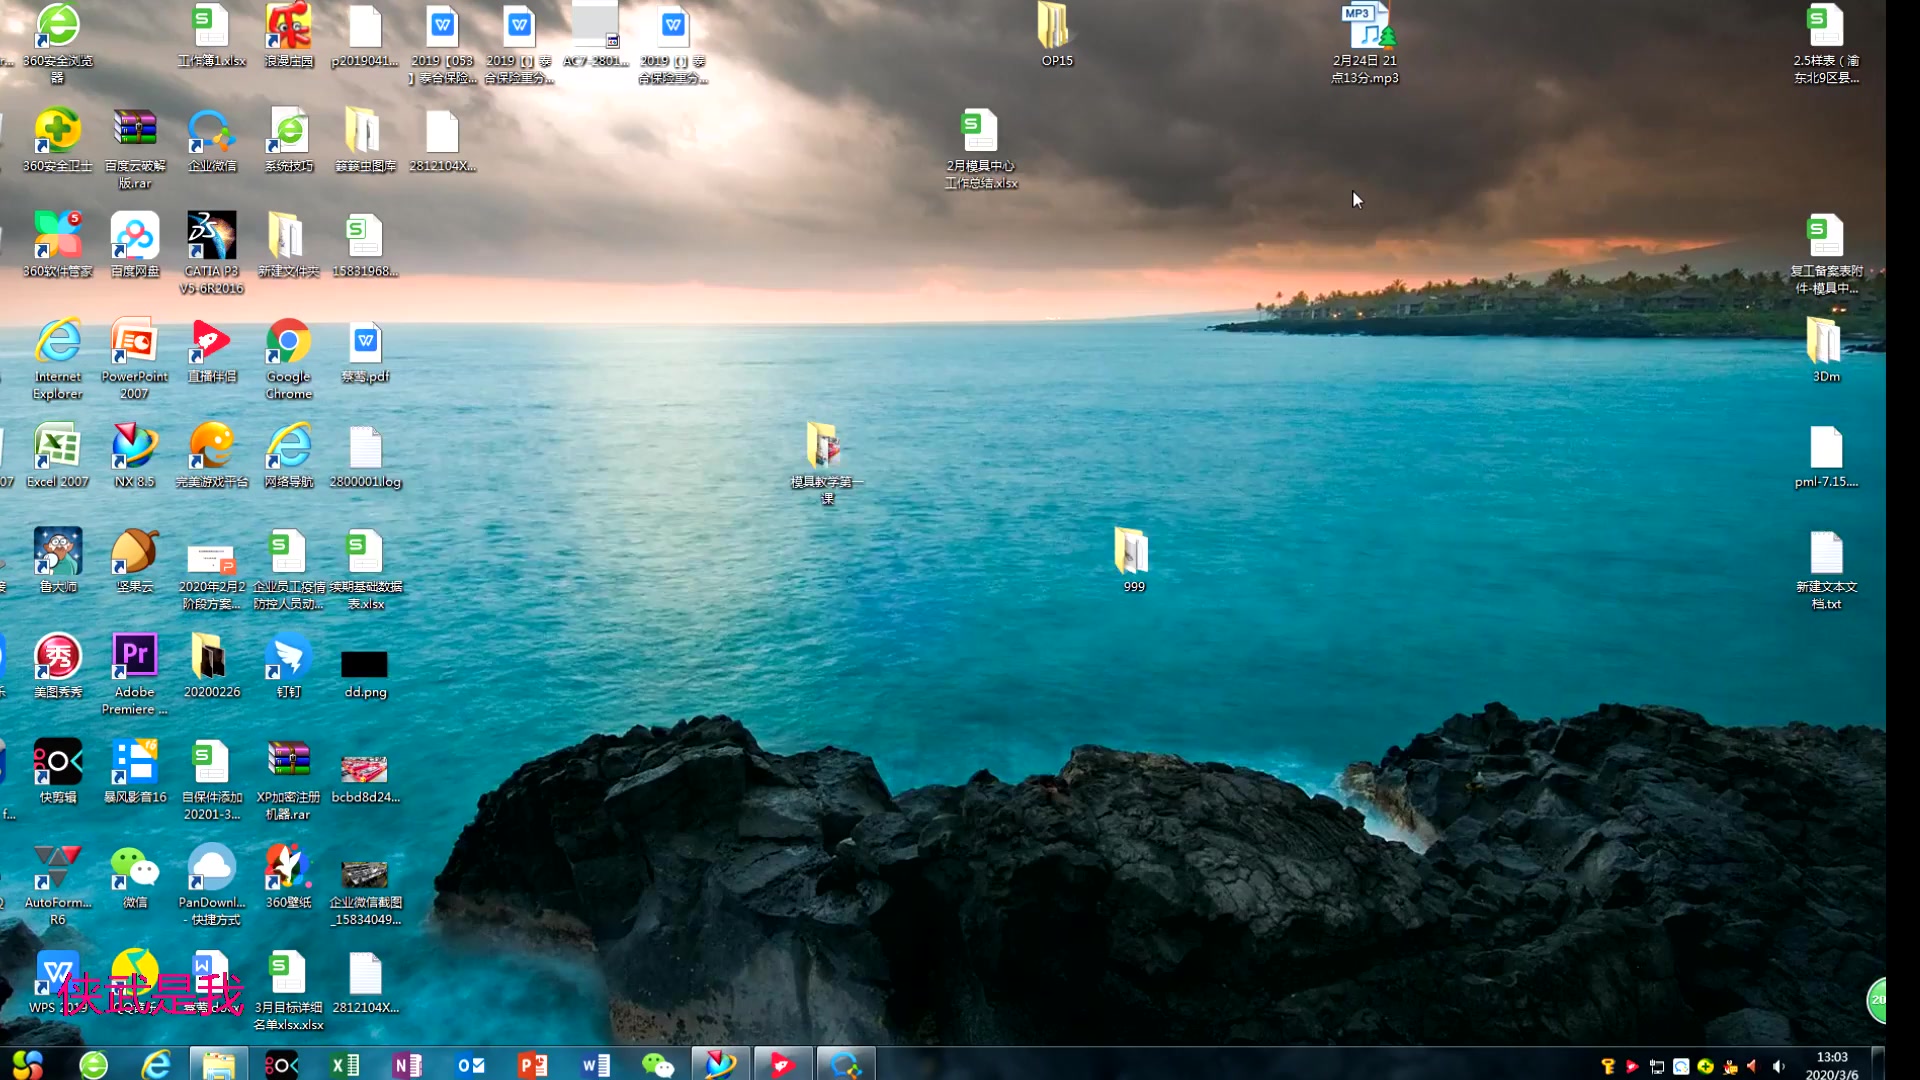Select the 3月目标详细名单xlsx.xlsx file

tap(289, 990)
